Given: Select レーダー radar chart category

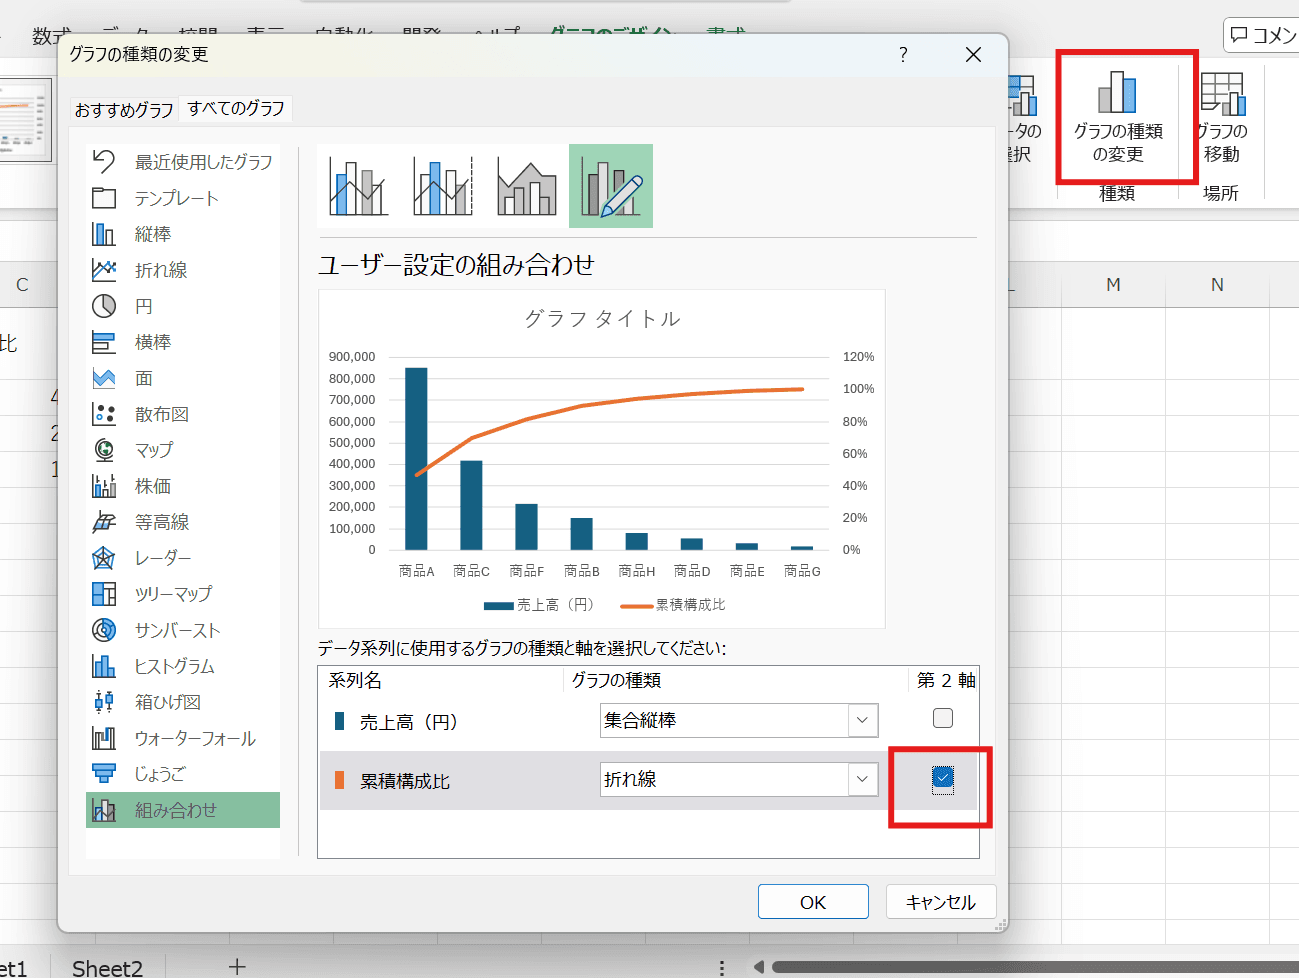Looking at the screenshot, I should coord(162,558).
